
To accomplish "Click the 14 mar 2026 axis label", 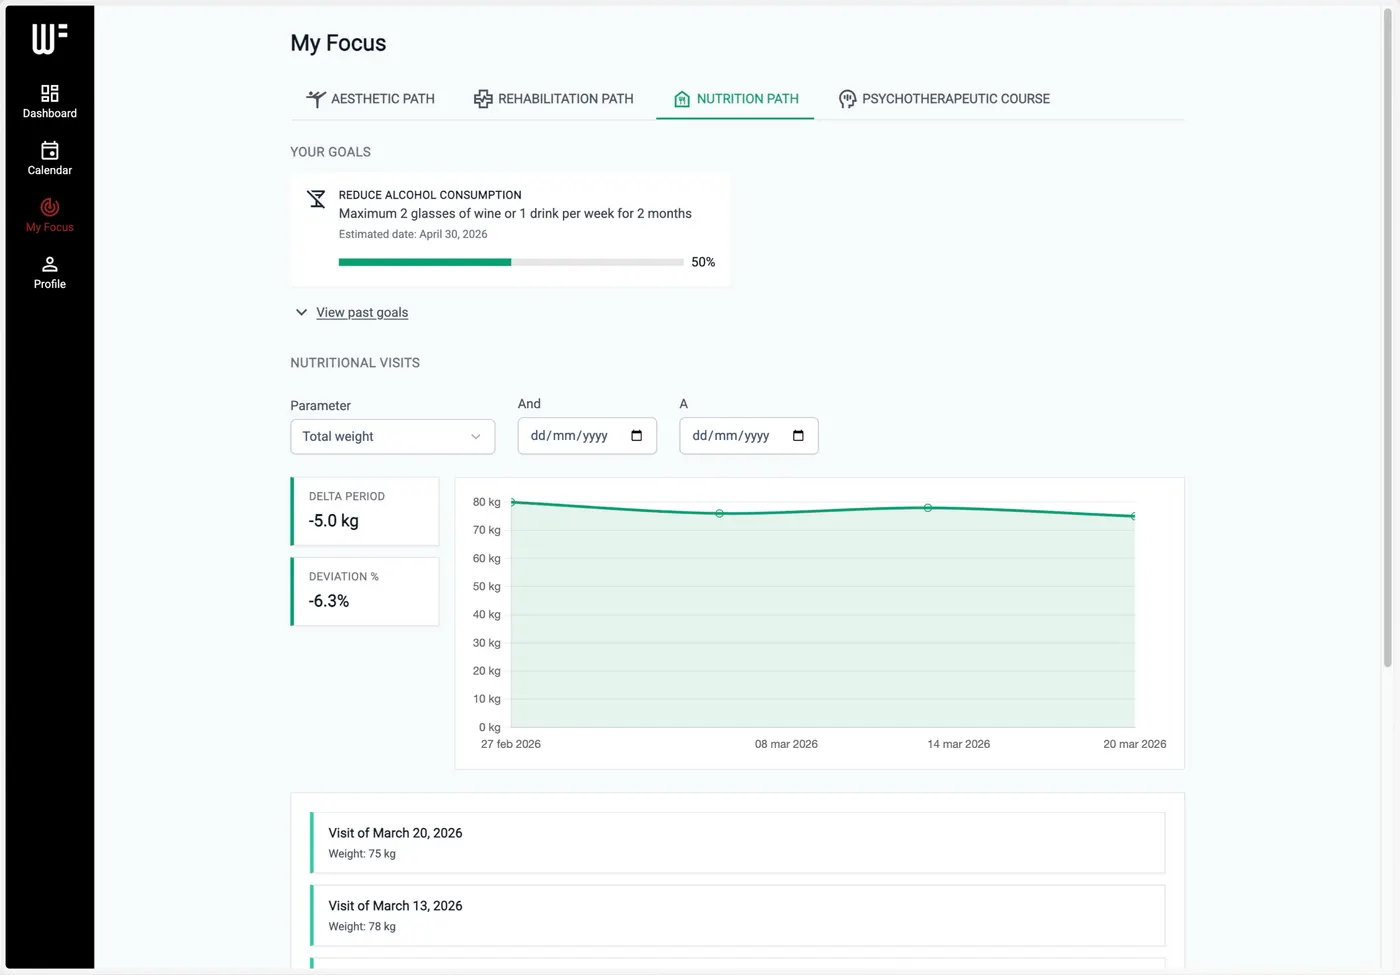I will click(958, 744).
